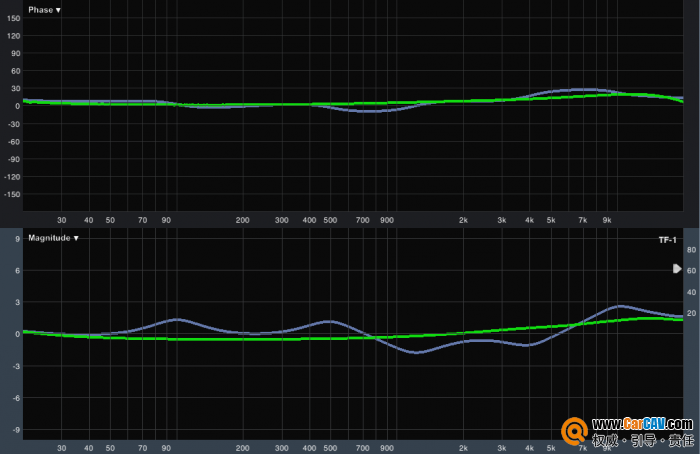This screenshot has width=700, height=454.
Task: Click blue magnitude curve peak near 9k
Action: coord(620,306)
